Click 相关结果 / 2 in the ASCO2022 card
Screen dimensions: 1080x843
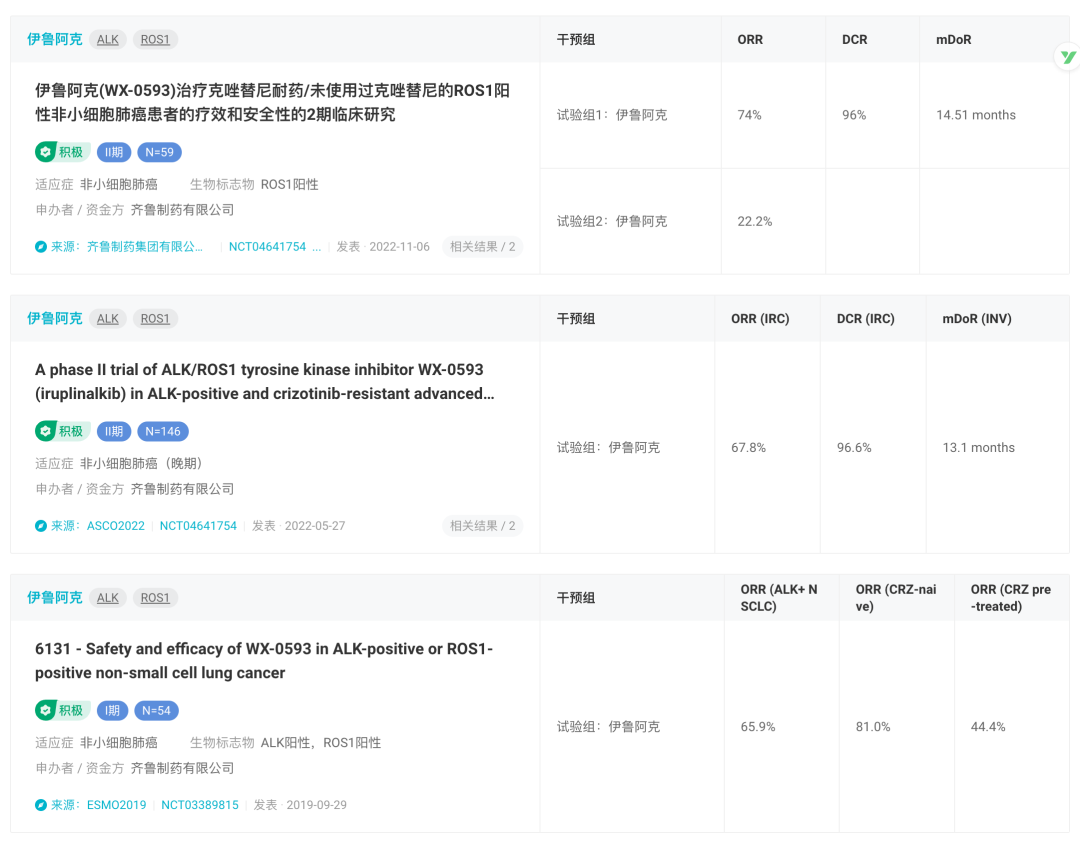(482, 525)
